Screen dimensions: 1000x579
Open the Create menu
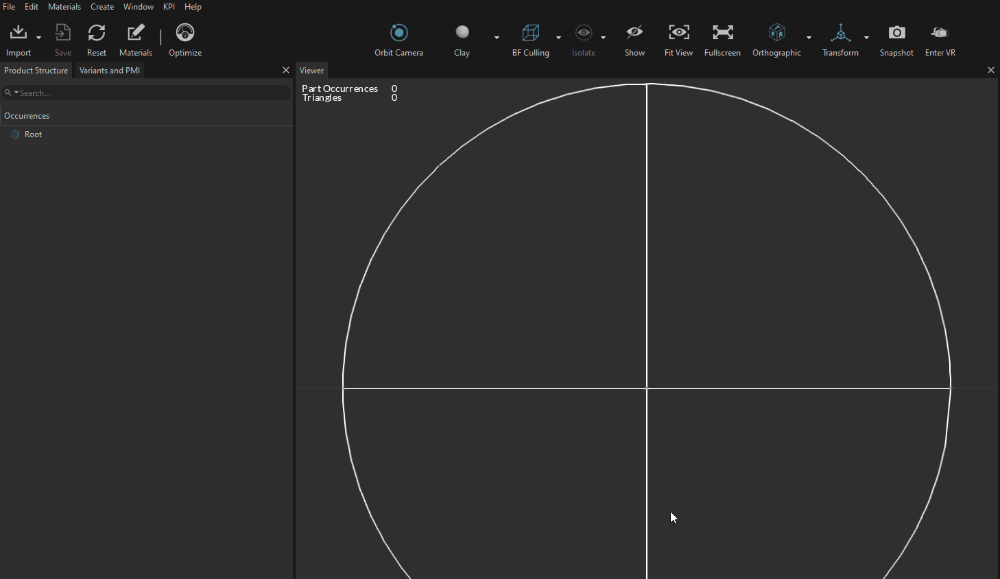[x=102, y=7]
